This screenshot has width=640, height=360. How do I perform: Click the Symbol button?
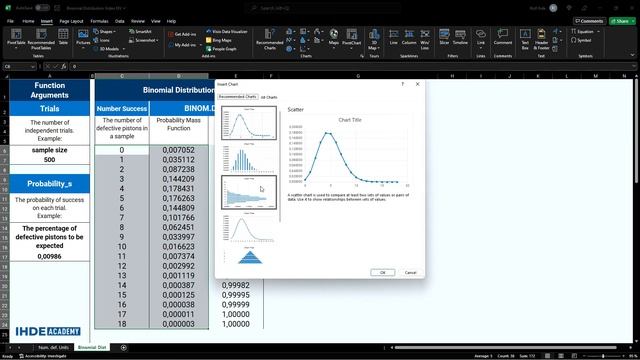(581, 40)
